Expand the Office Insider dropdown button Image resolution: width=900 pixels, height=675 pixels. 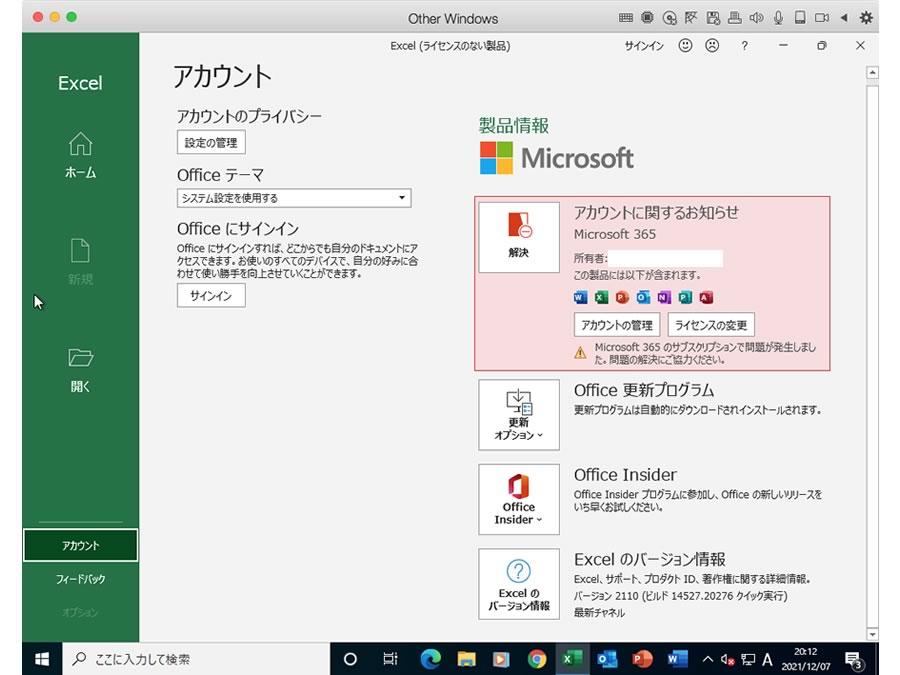click(519, 499)
